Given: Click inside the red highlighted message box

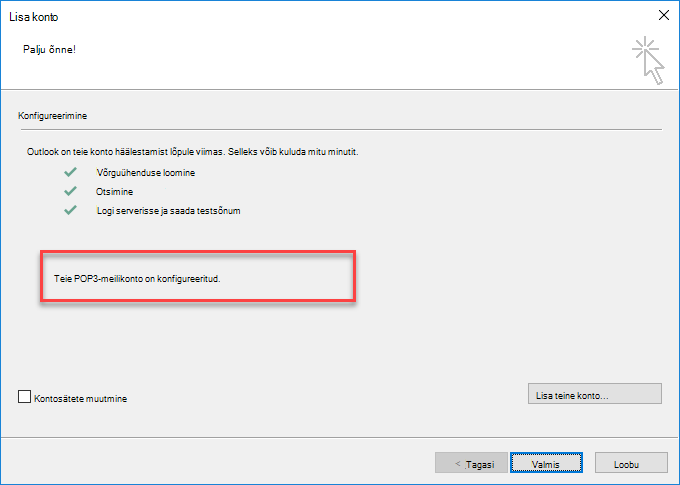Looking at the screenshot, I should click(198, 276).
